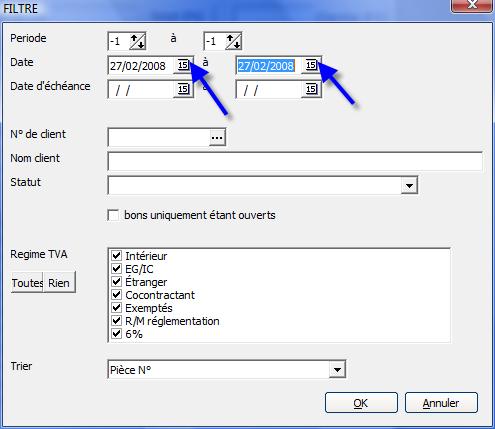This screenshot has height=429, width=495.
Task: Toggle the 6% TVA checkbox
Action: (x=116, y=334)
